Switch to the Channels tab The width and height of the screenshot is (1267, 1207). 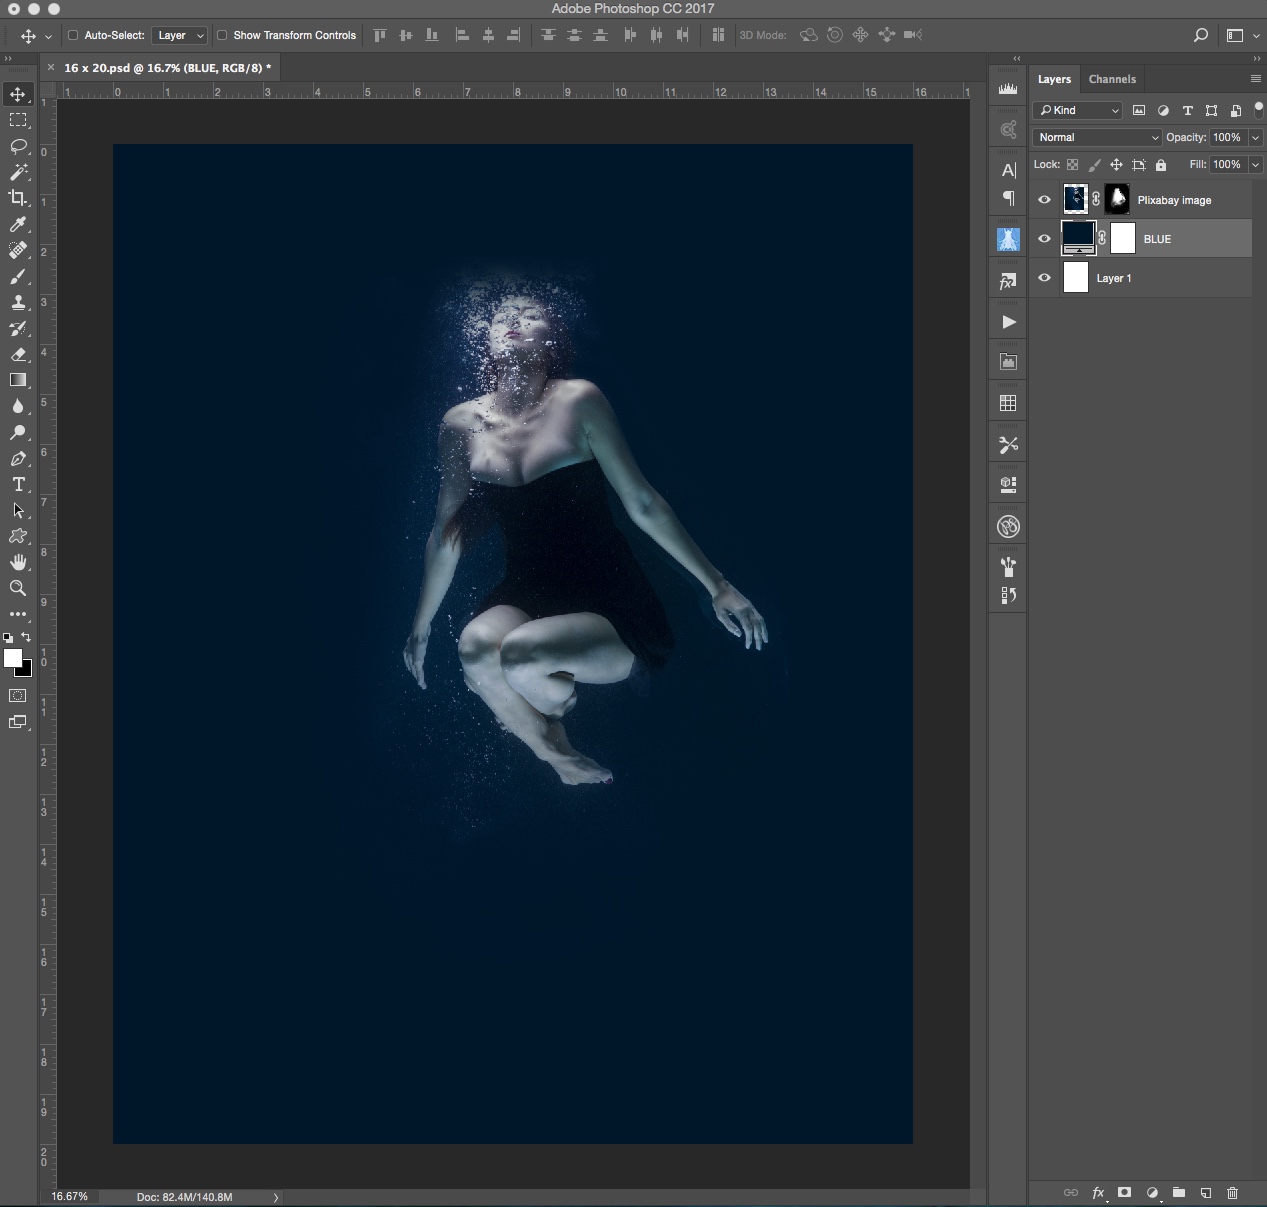pos(1112,79)
